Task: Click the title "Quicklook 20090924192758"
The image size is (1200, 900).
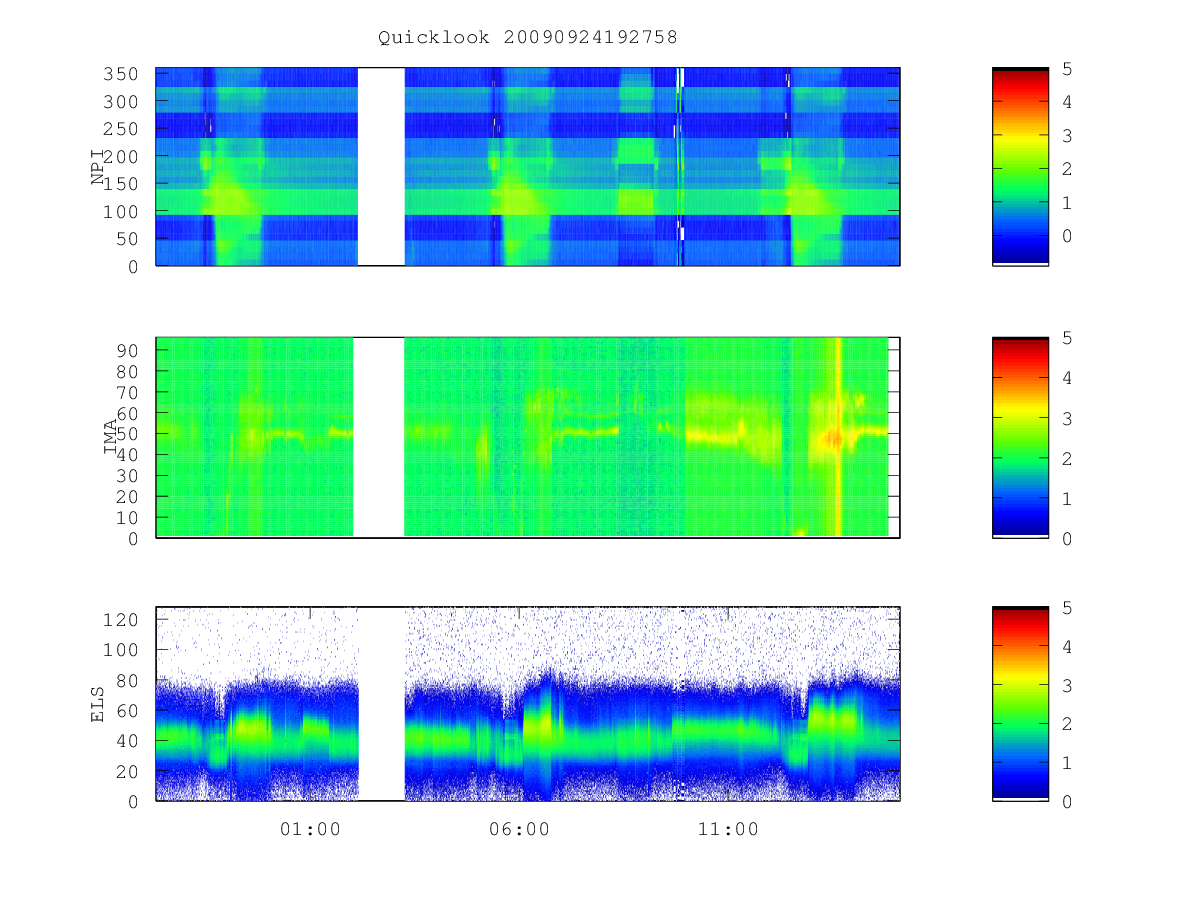Action: [527, 38]
